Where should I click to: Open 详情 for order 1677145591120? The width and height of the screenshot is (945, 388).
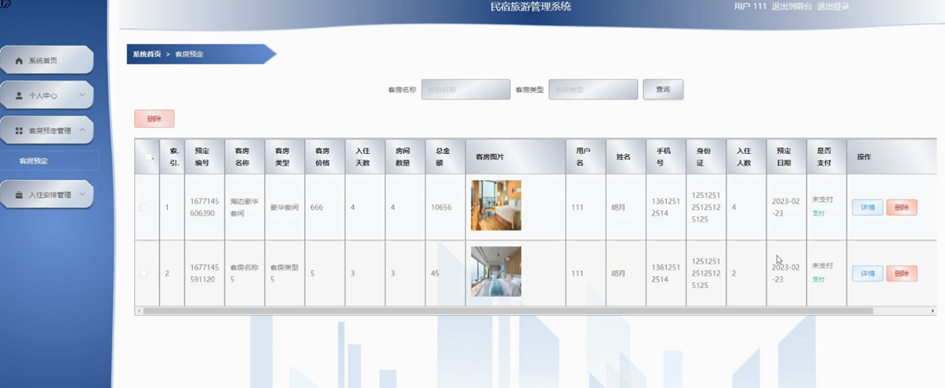click(867, 274)
